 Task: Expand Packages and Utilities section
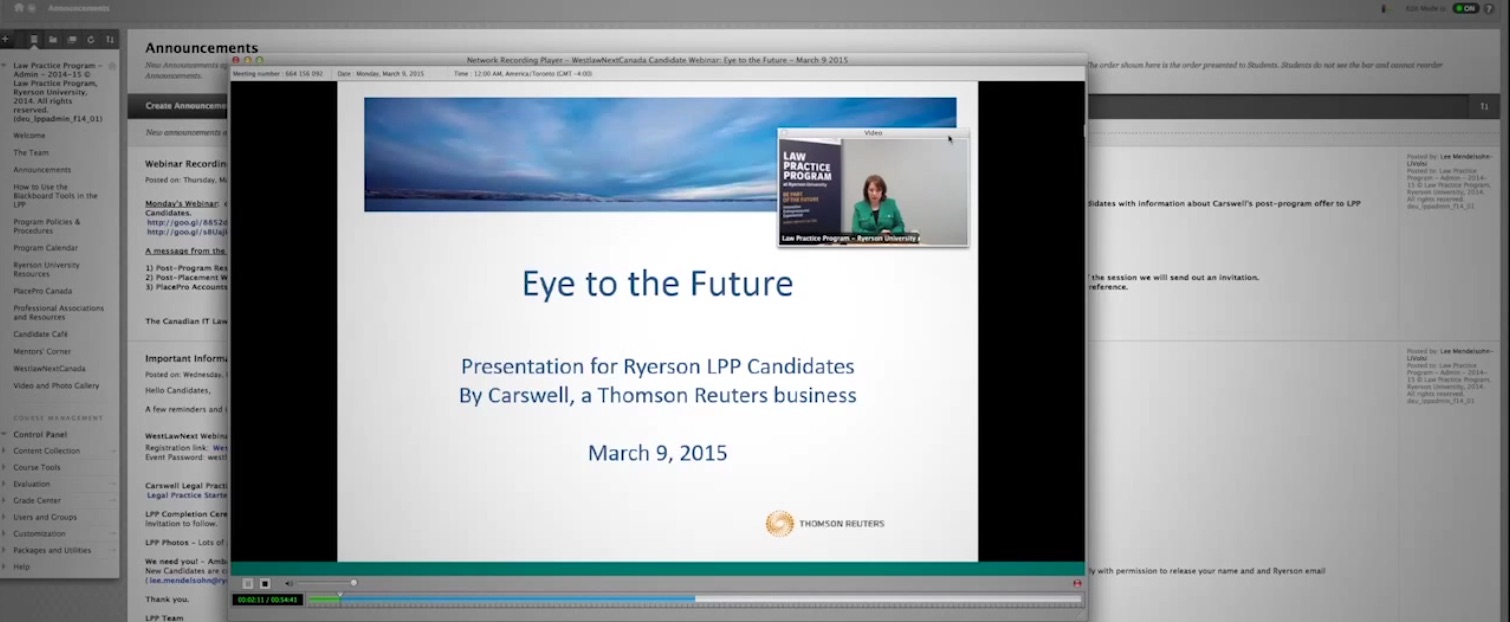tap(52, 550)
